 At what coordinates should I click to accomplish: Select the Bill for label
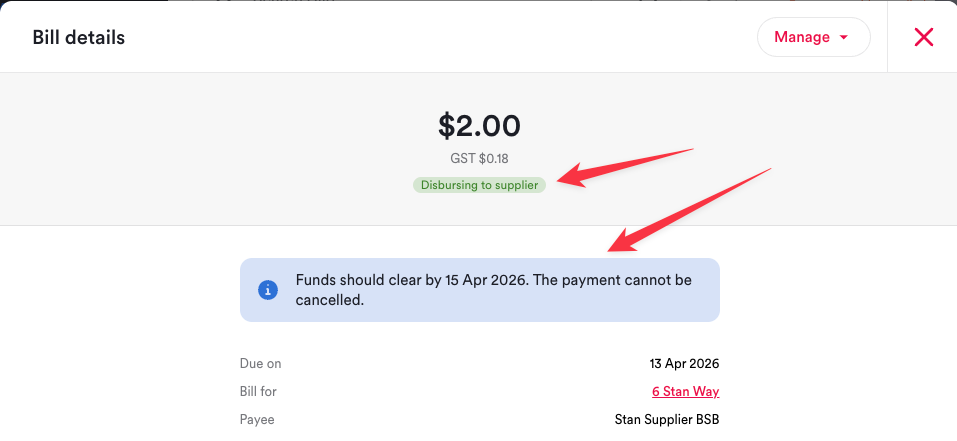tap(258, 391)
